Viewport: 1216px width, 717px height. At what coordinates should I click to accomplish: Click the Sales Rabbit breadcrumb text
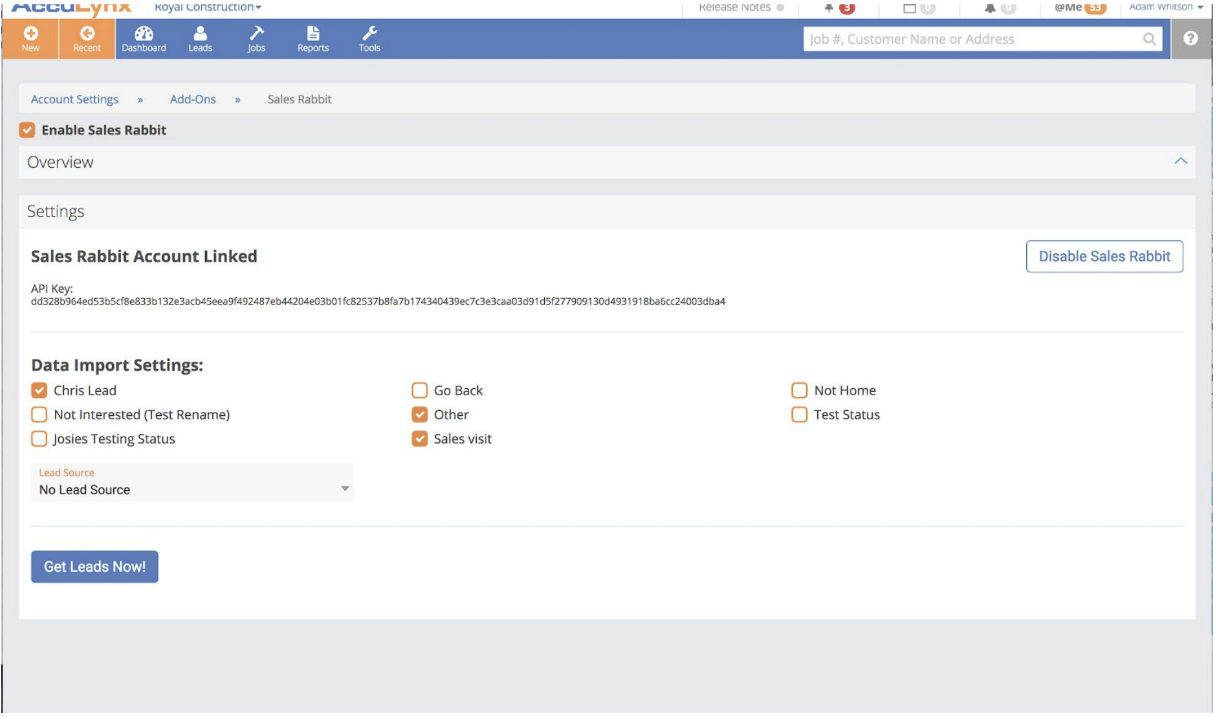299,99
